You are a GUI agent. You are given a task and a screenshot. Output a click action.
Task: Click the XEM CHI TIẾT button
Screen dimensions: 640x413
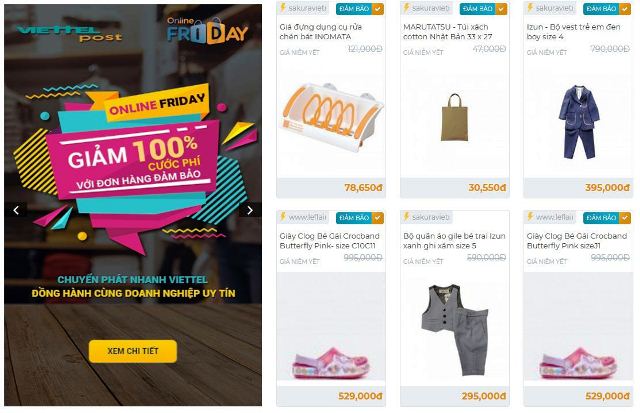tap(133, 351)
